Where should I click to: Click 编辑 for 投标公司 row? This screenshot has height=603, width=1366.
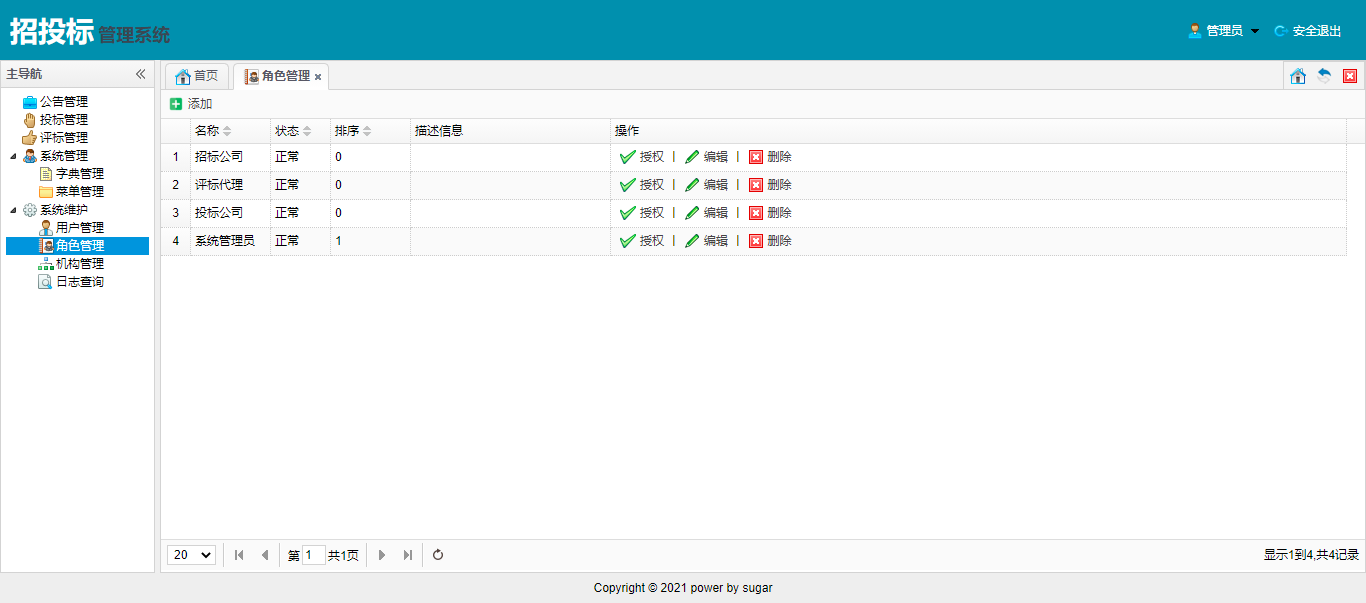(706, 213)
